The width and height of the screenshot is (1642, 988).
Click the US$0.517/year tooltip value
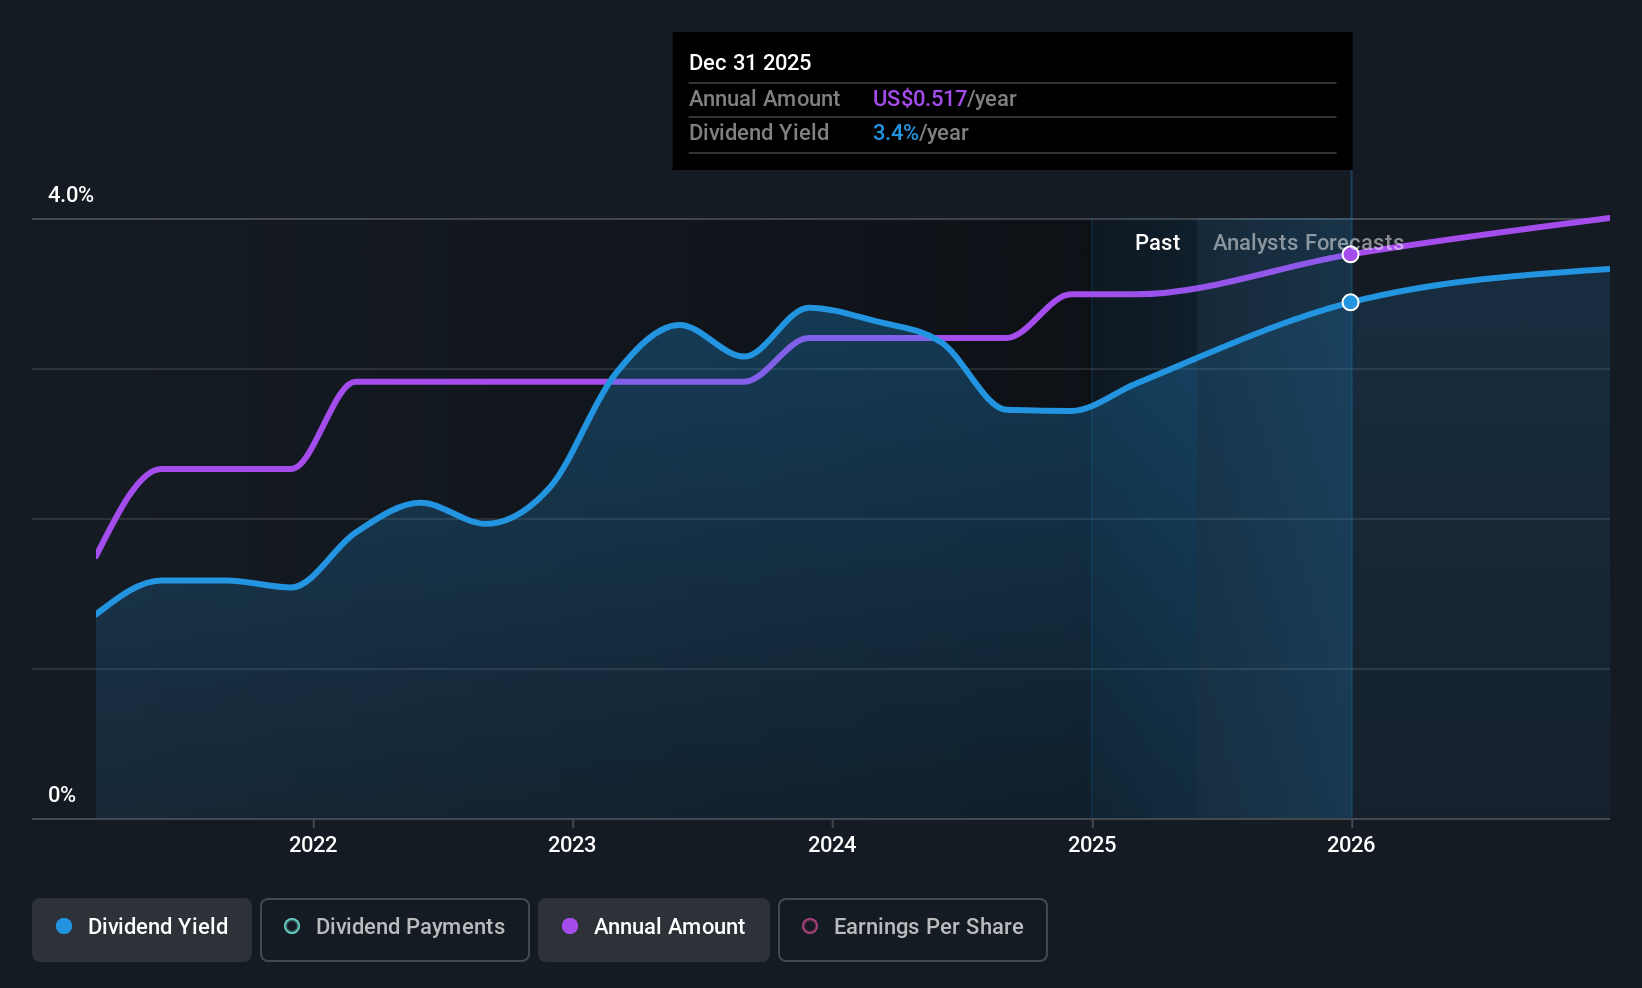944,98
